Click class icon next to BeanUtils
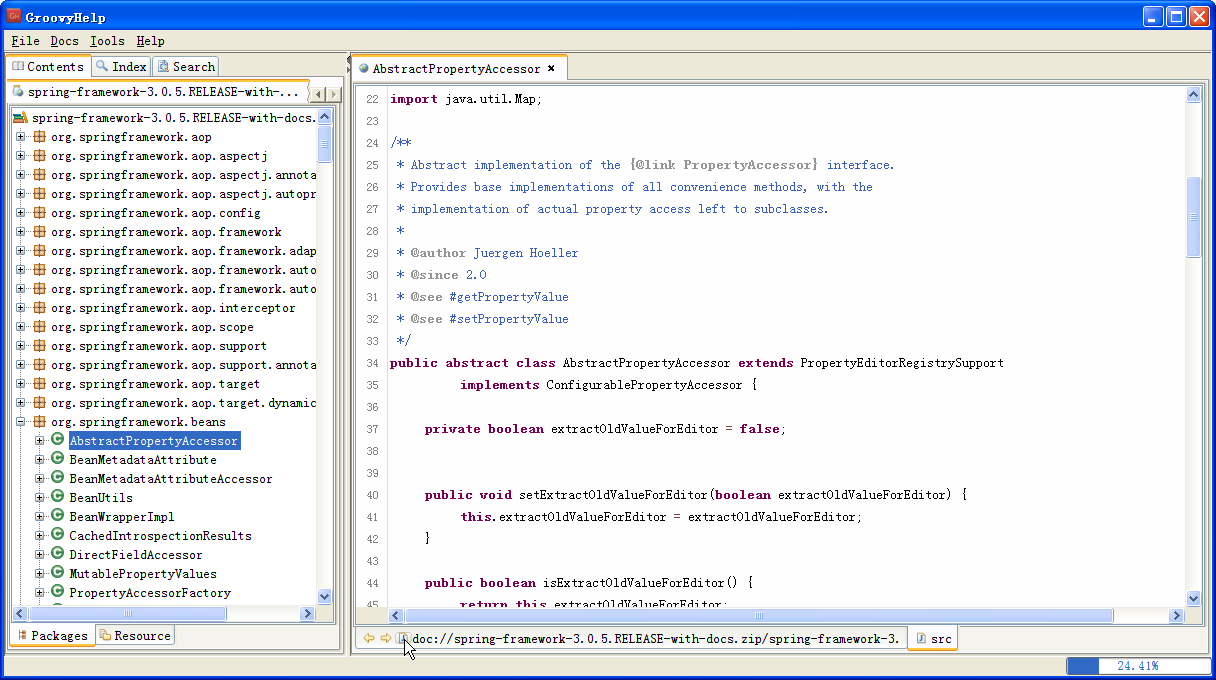The width and height of the screenshot is (1216, 680). [58, 498]
